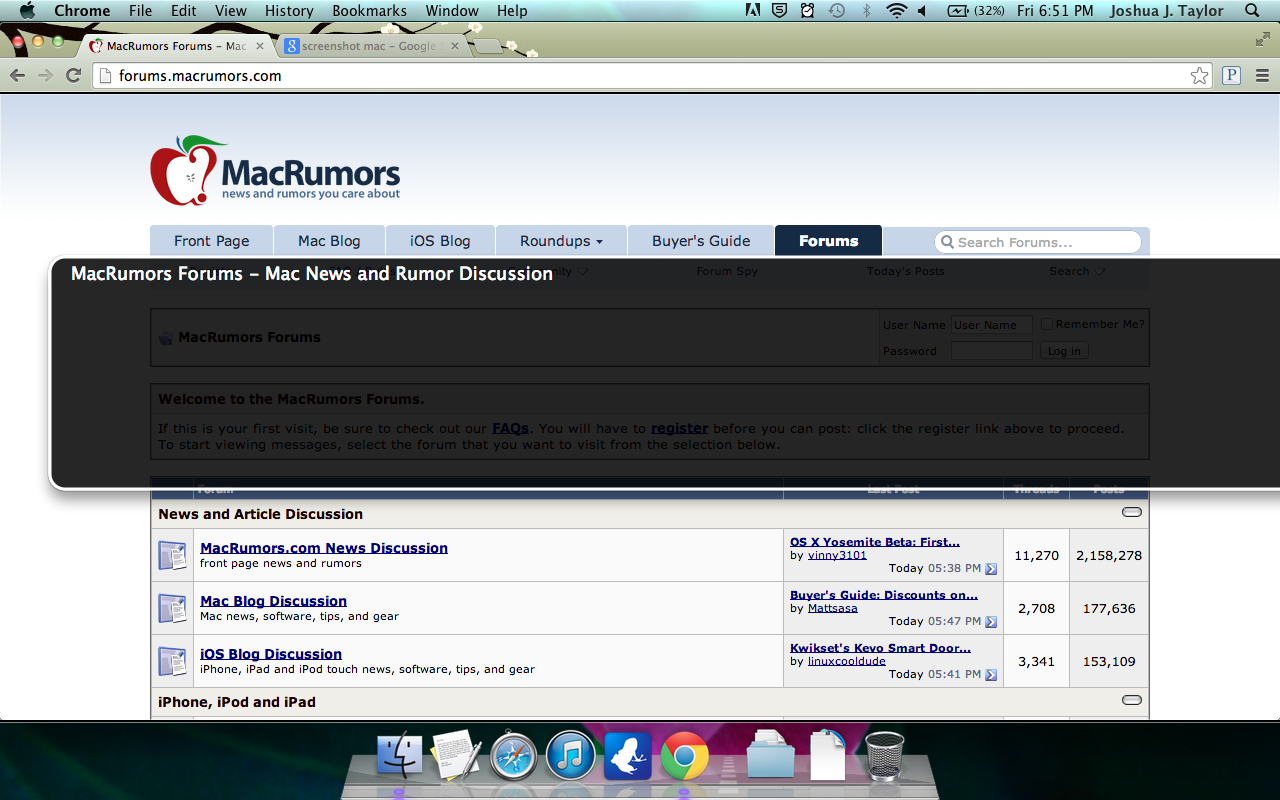Click Joshua J. Taylor user menu
The width and height of the screenshot is (1280, 800).
click(x=1167, y=10)
